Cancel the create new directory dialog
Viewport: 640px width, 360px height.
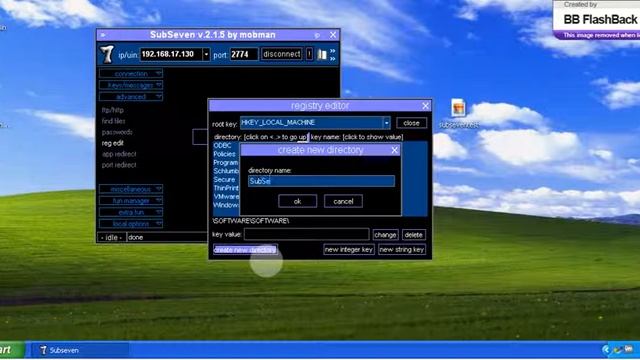pos(343,201)
